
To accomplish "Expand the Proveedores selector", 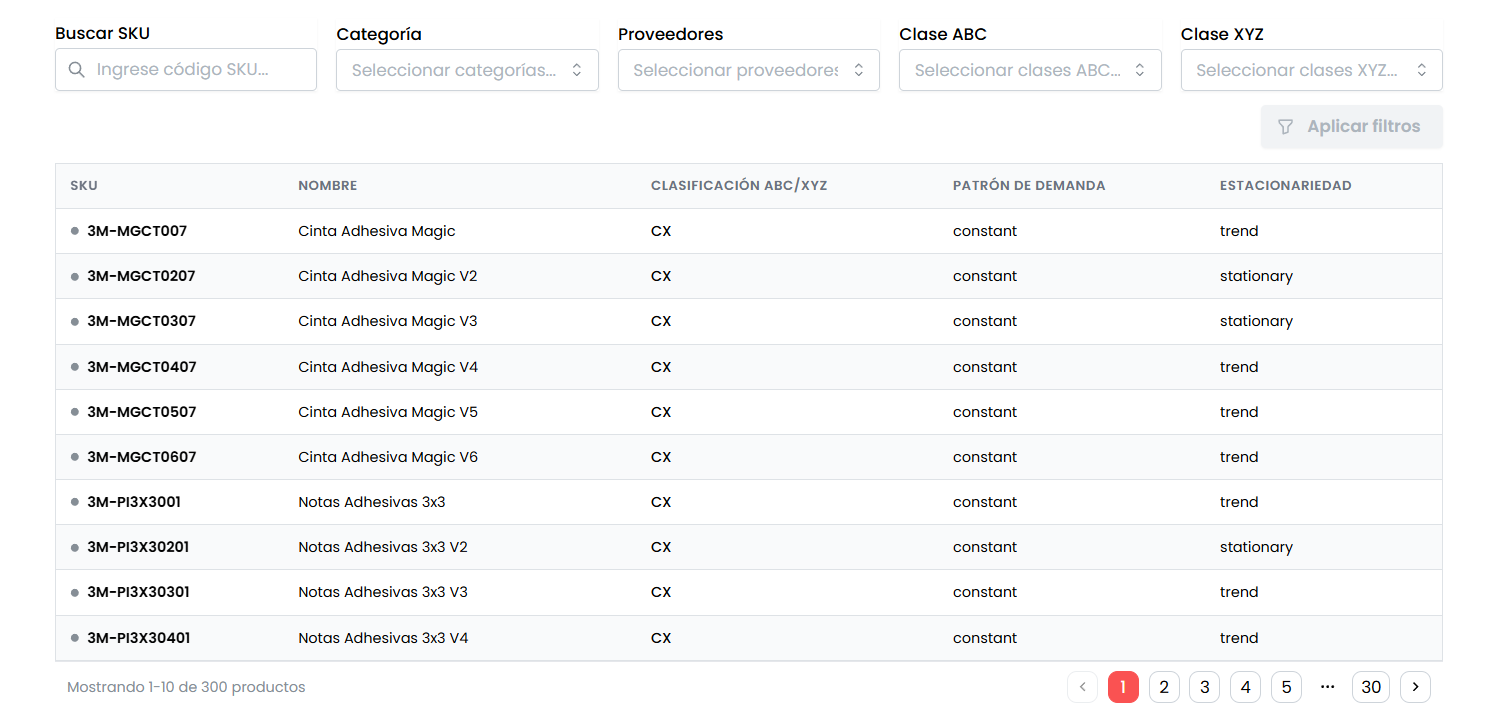I will coord(748,70).
